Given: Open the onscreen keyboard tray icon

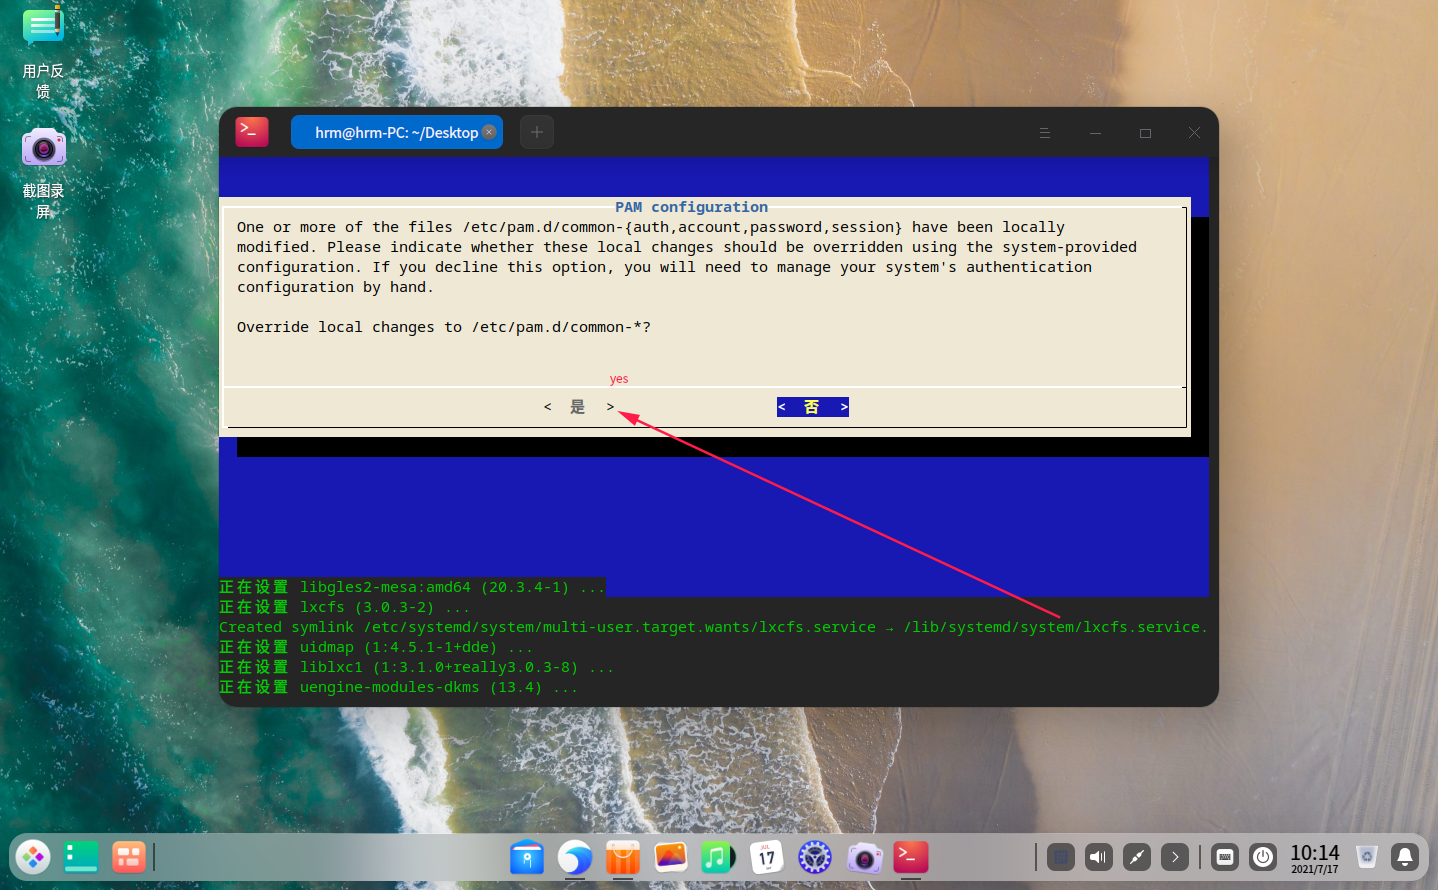Looking at the screenshot, I should click(x=1225, y=857).
